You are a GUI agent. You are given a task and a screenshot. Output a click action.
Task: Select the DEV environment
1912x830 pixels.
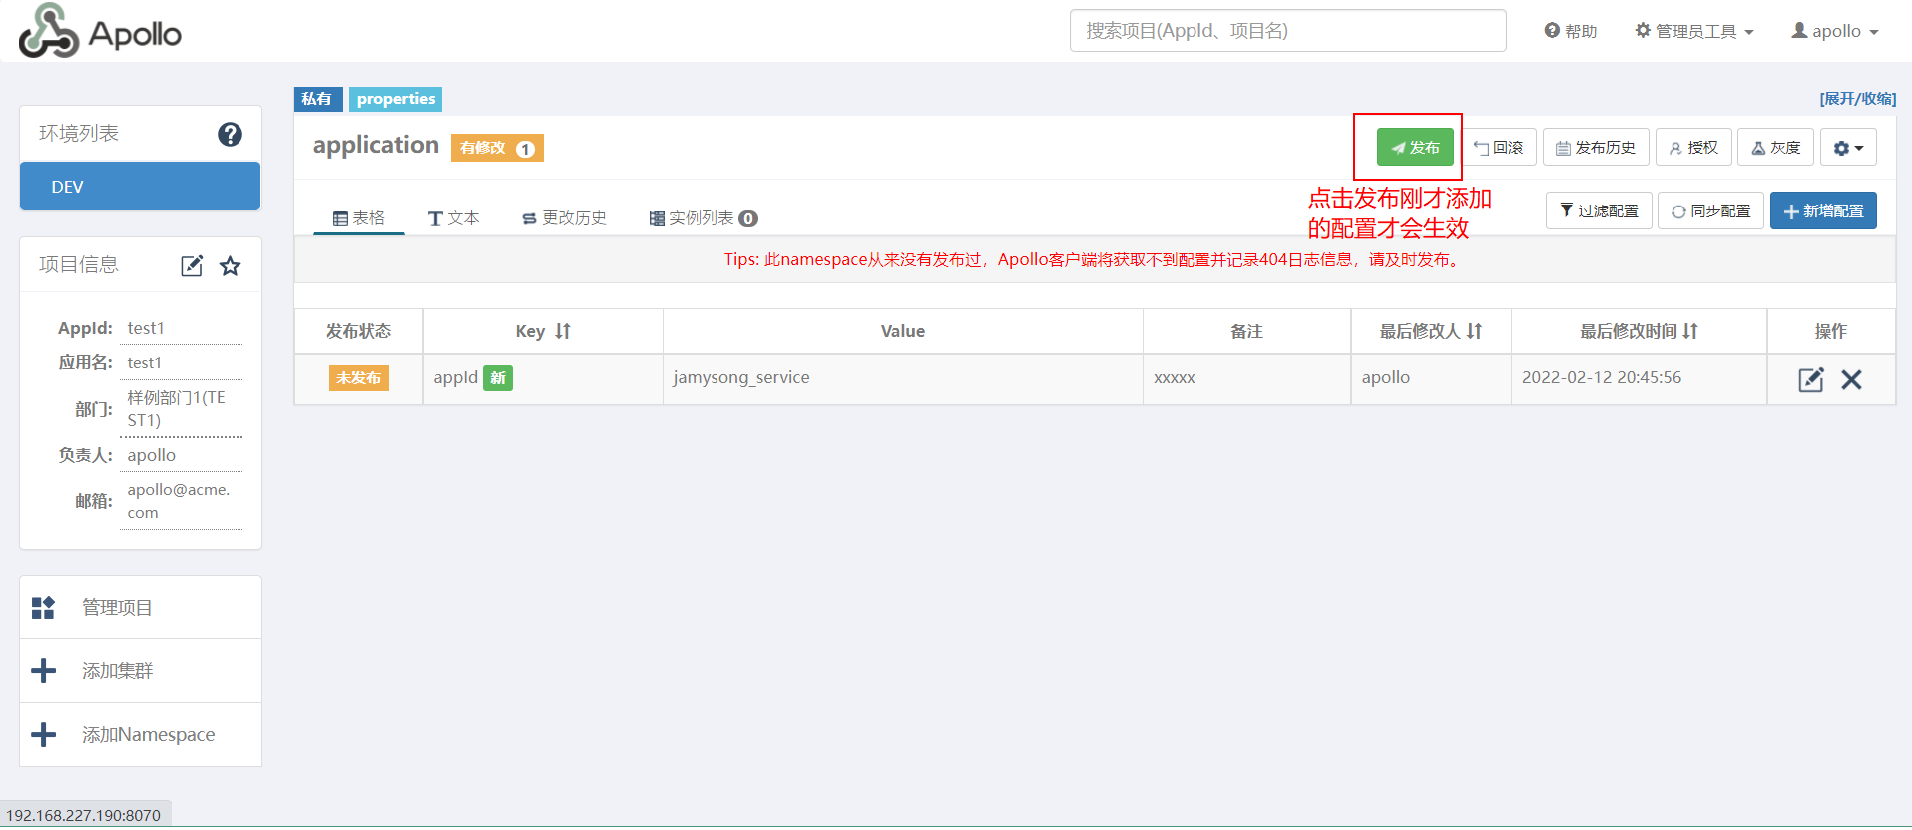[x=140, y=187]
